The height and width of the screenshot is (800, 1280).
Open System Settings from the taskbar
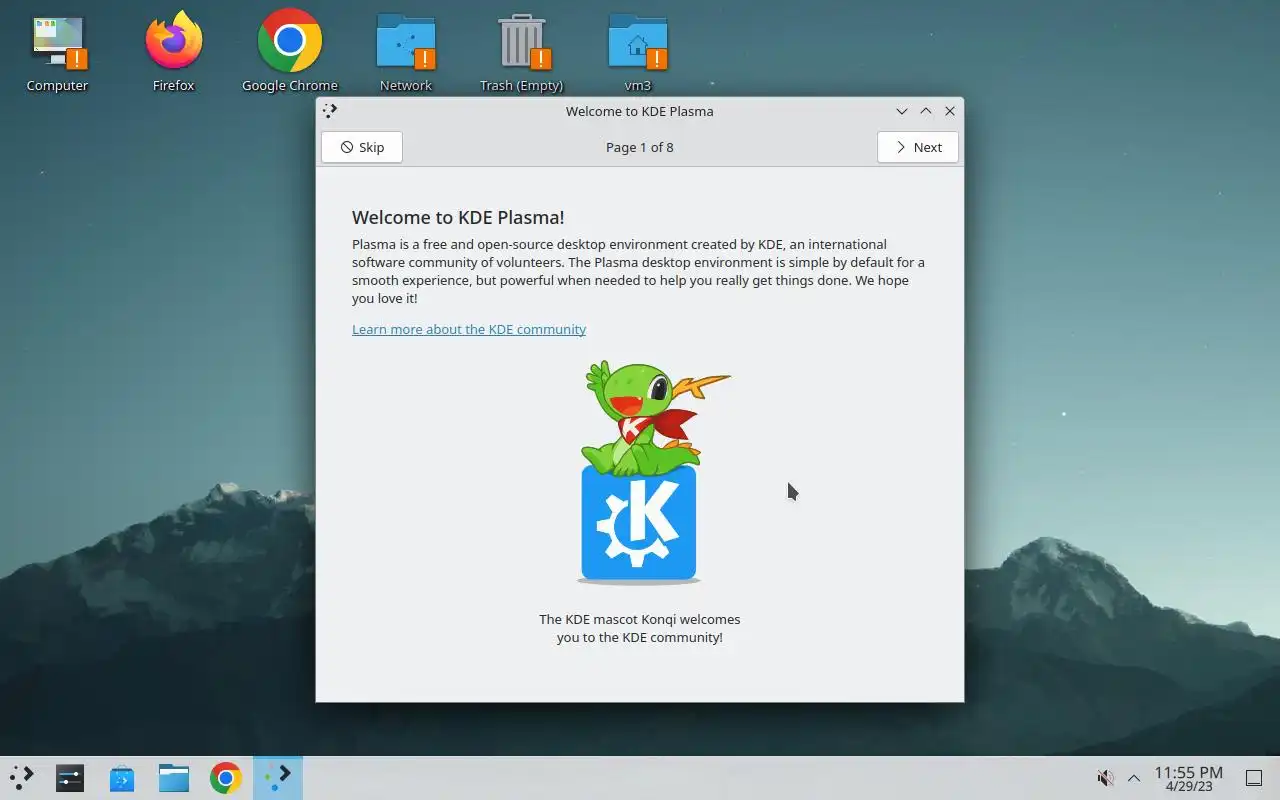(70, 778)
